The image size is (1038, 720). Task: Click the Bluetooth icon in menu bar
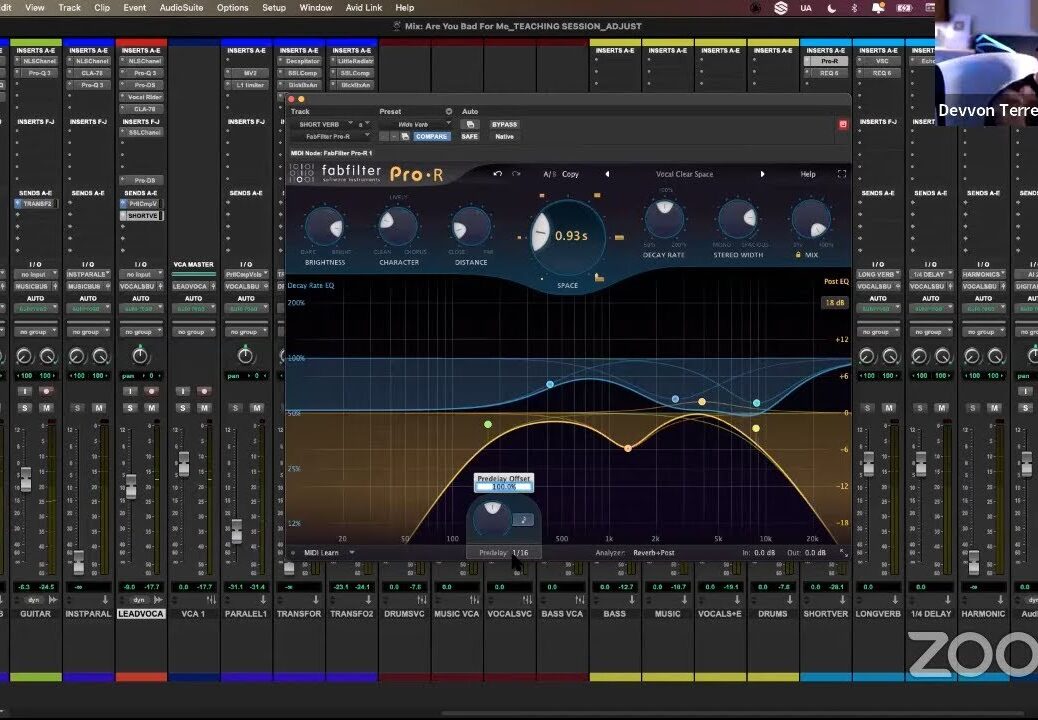(x=854, y=8)
